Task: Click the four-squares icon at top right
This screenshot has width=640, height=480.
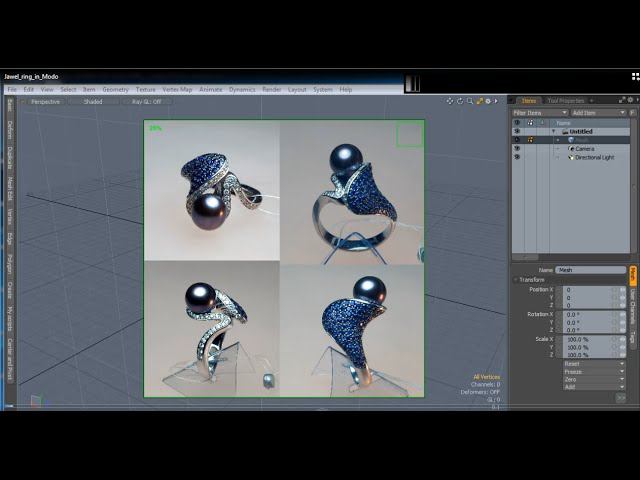Action: click(636, 76)
